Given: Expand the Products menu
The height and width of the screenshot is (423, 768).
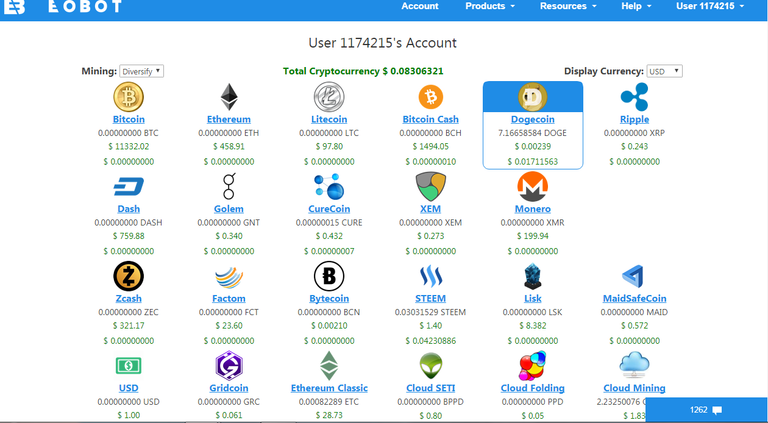Looking at the screenshot, I should (490, 6).
